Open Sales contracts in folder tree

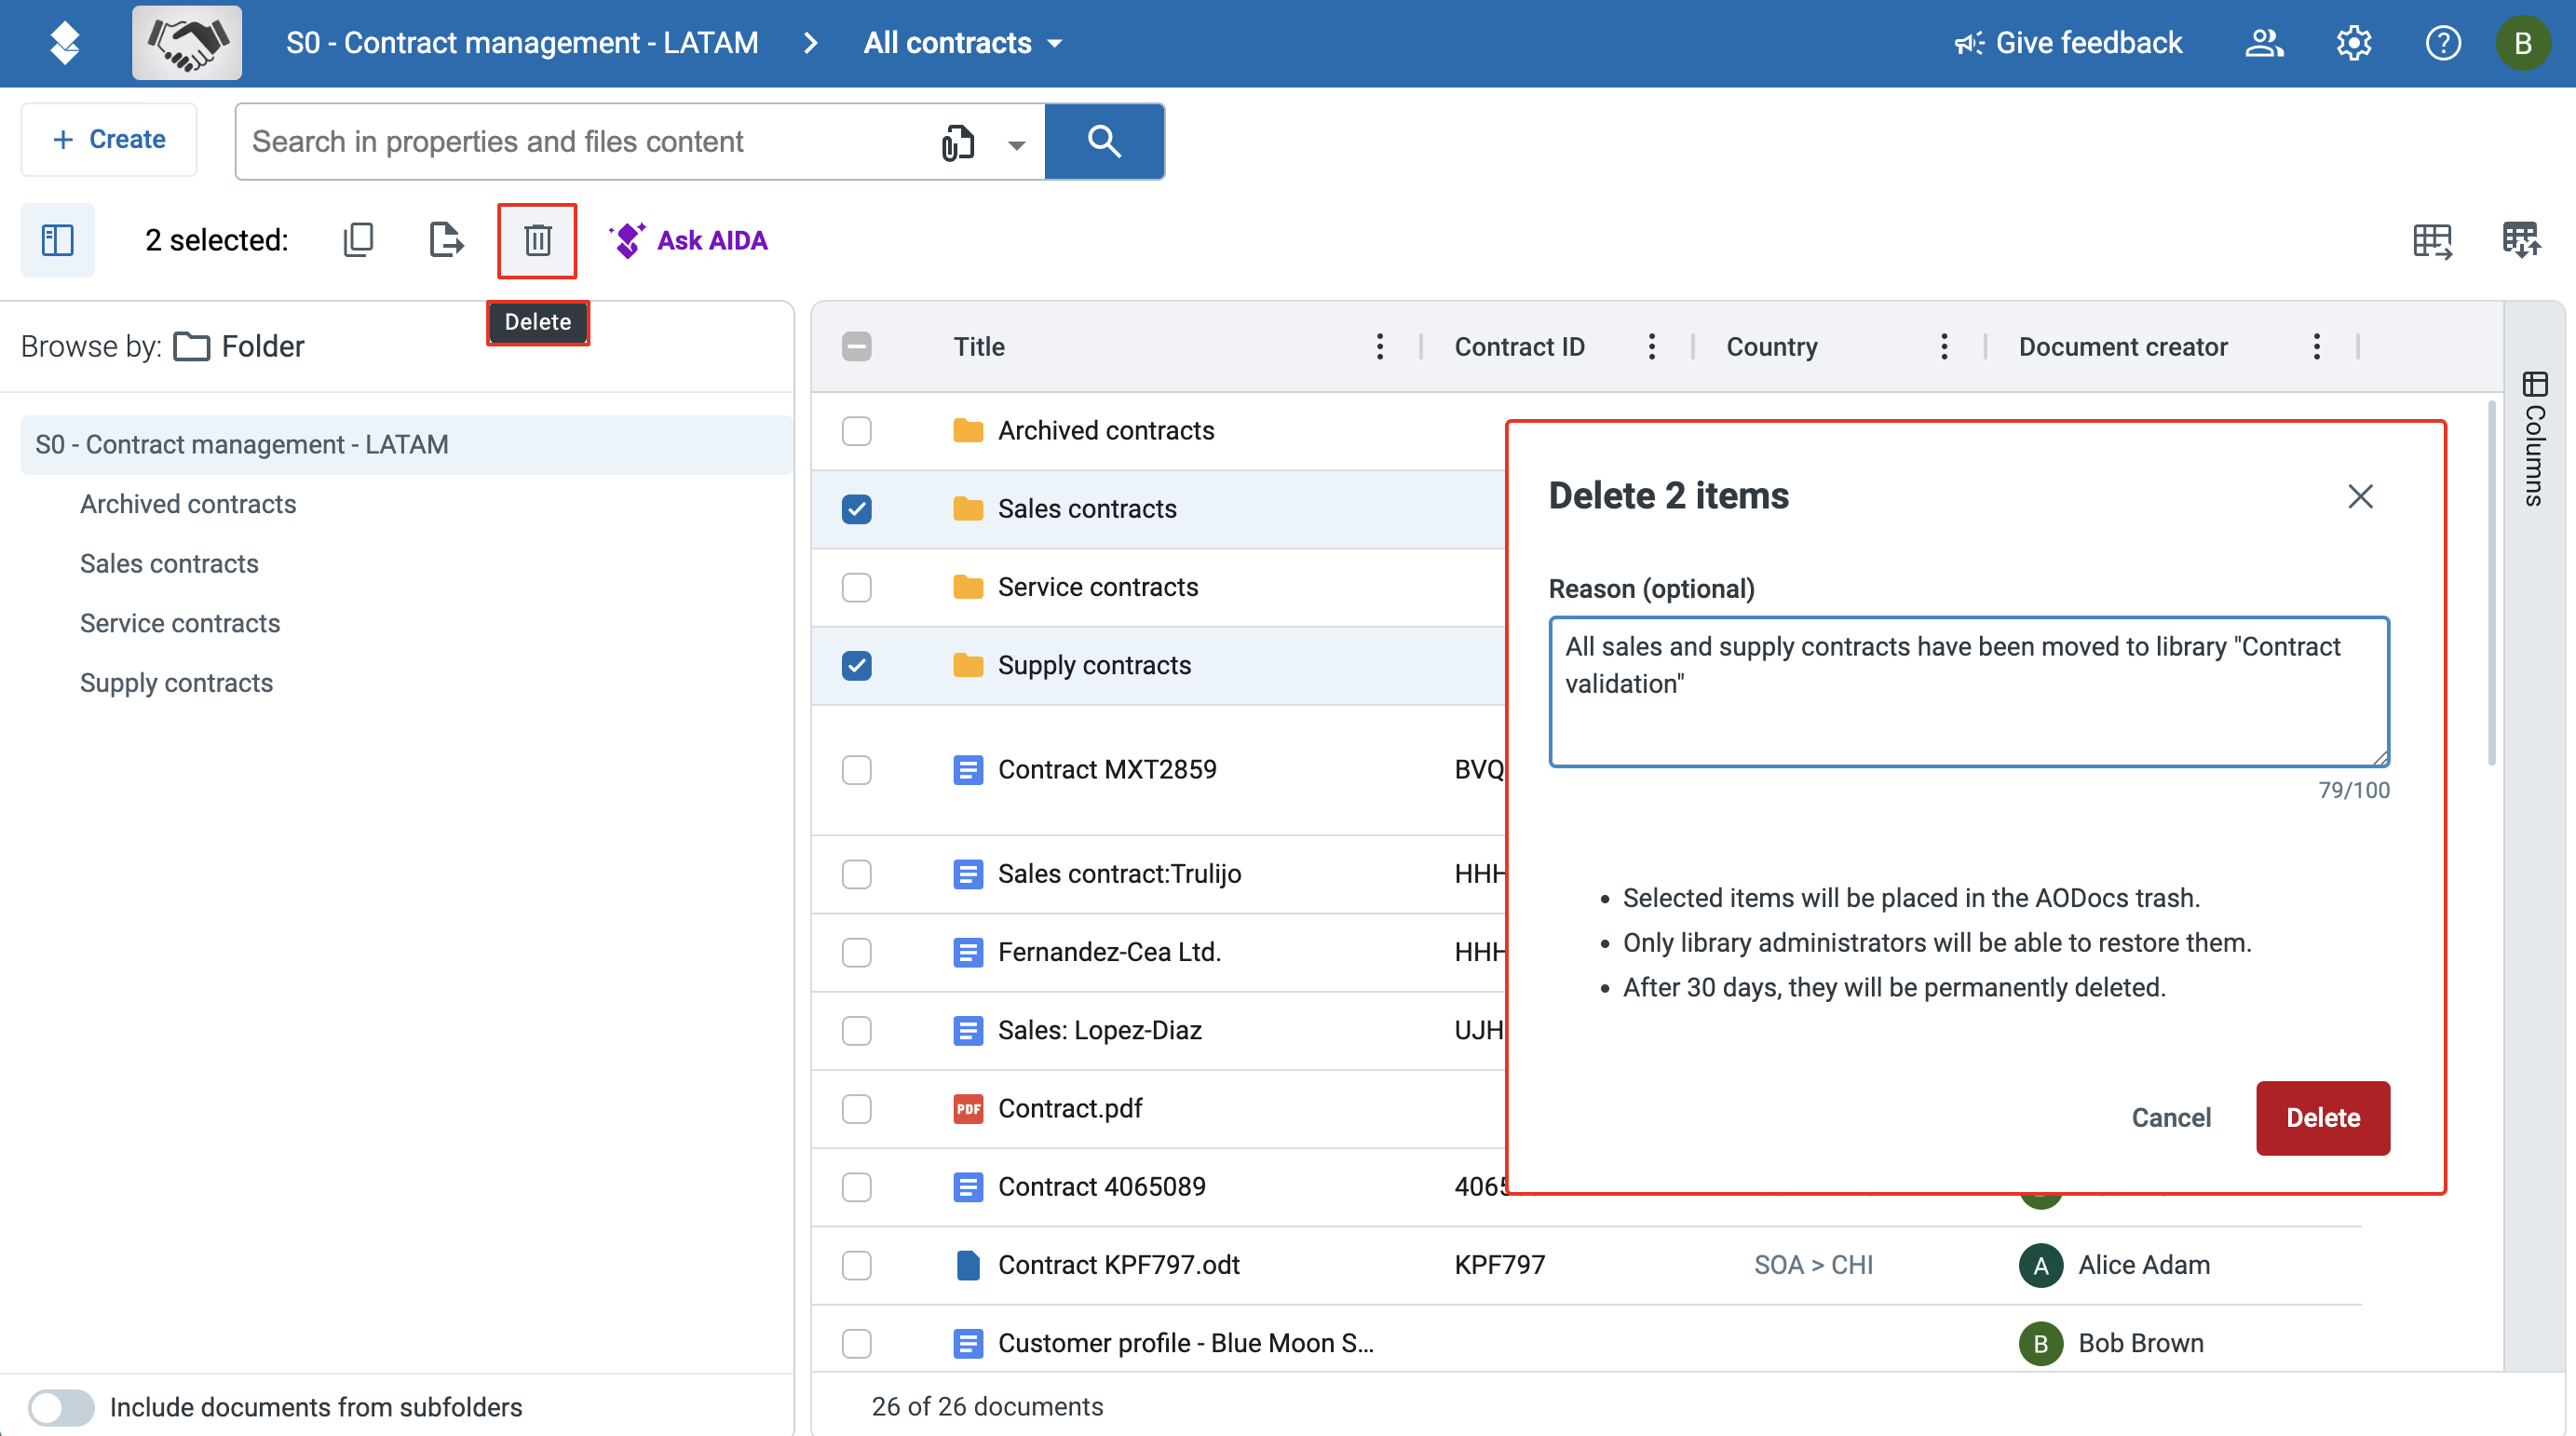click(169, 564)
